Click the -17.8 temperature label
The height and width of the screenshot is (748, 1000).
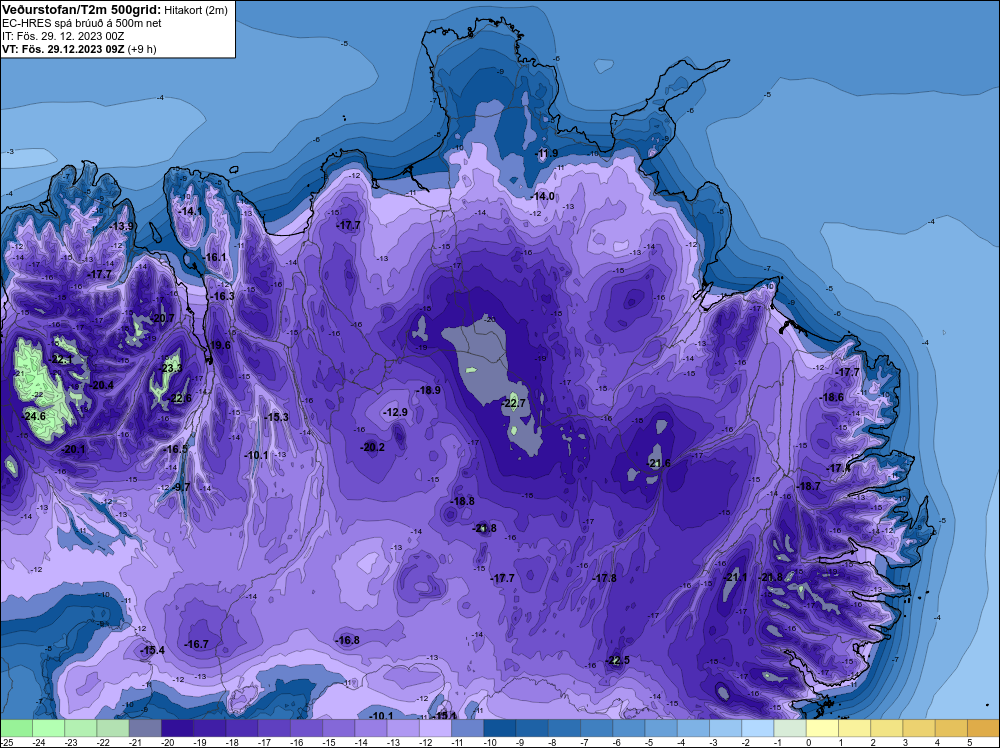click(x=605, y=578)
